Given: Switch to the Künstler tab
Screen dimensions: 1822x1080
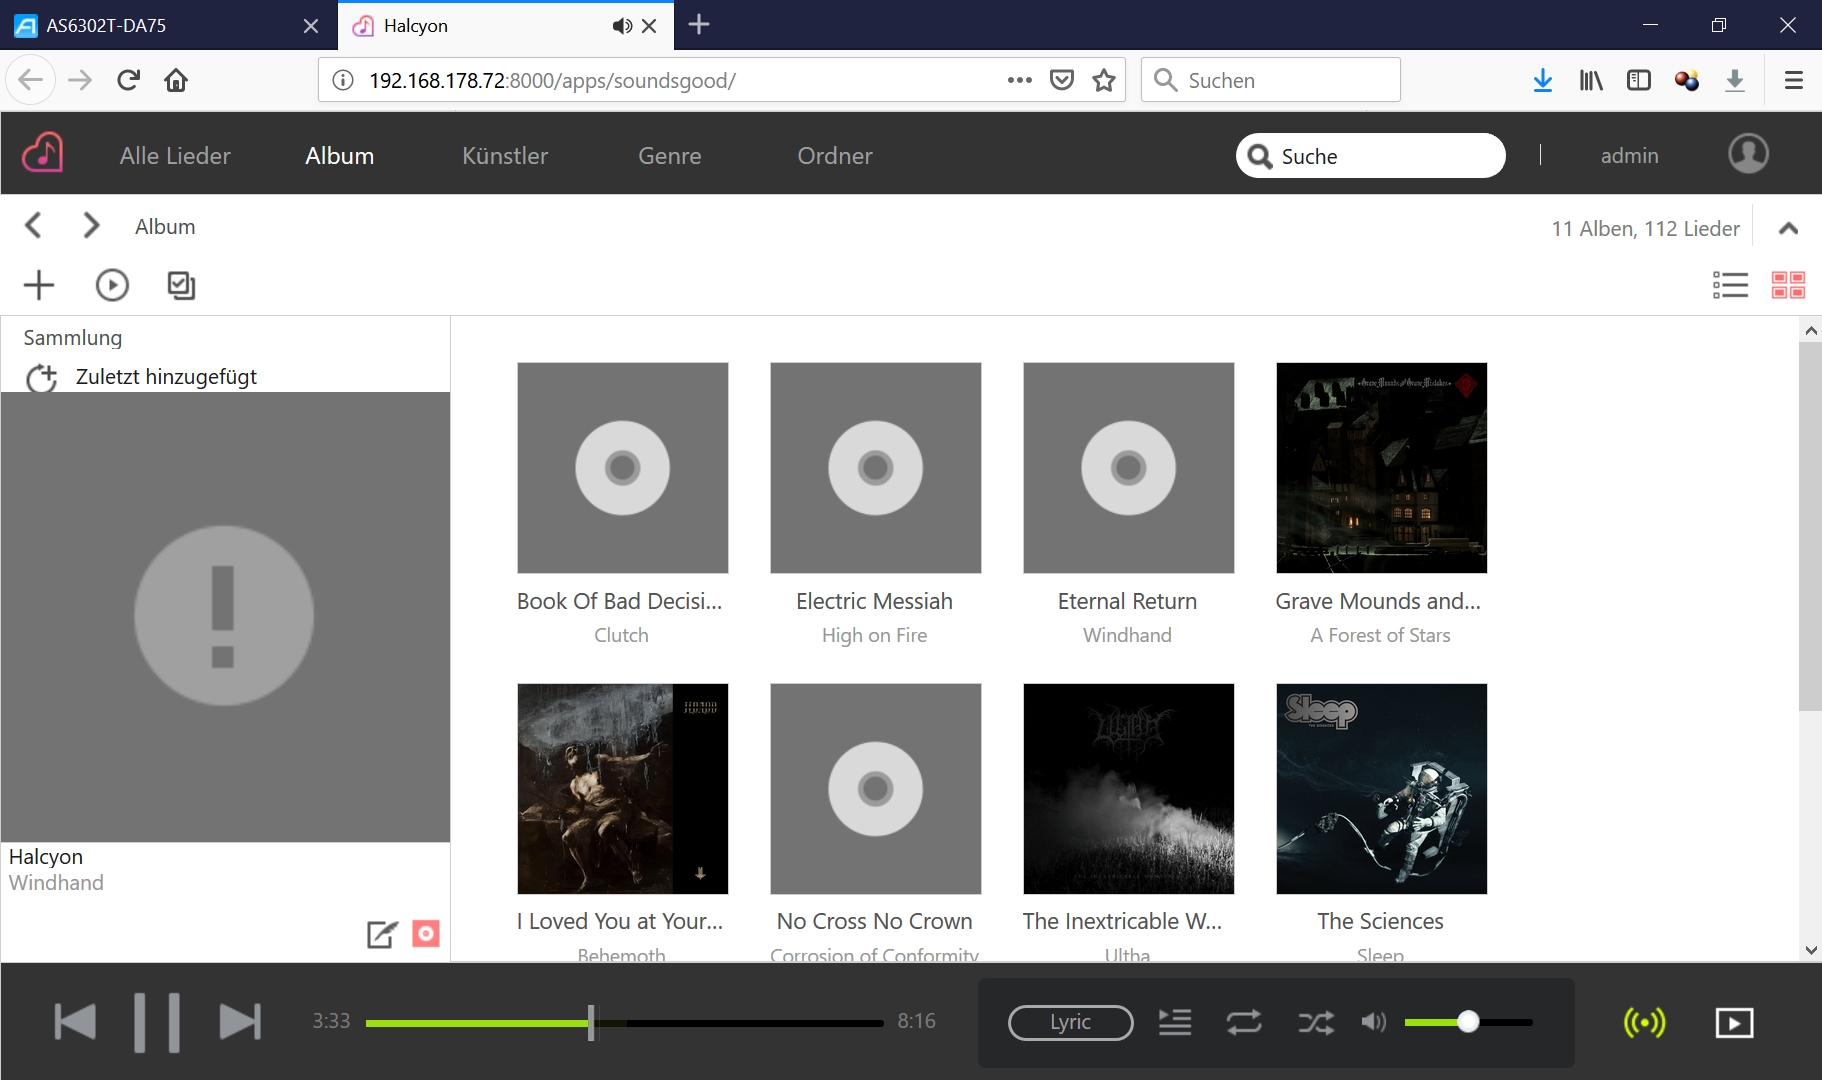Looking at the screenshot, I should click(505, 156).
